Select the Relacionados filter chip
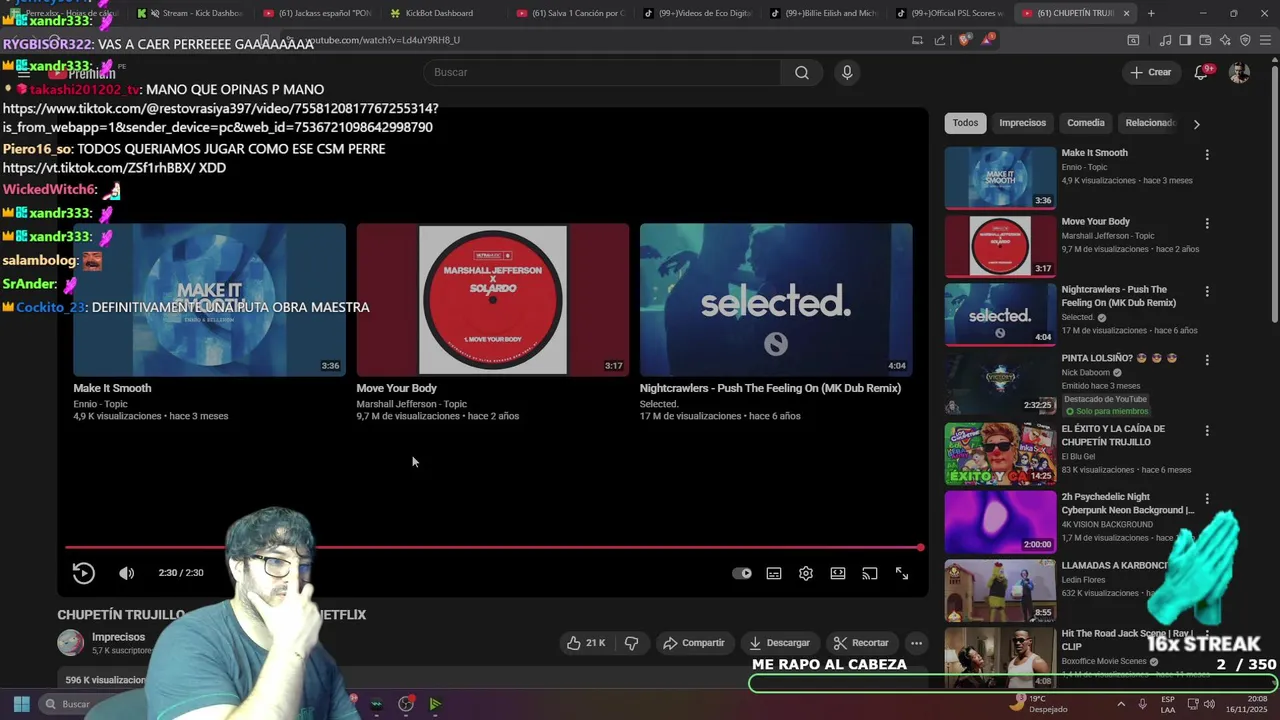Image resolution: width=1280 pixels, height=720 pixels. (1150, 123)
